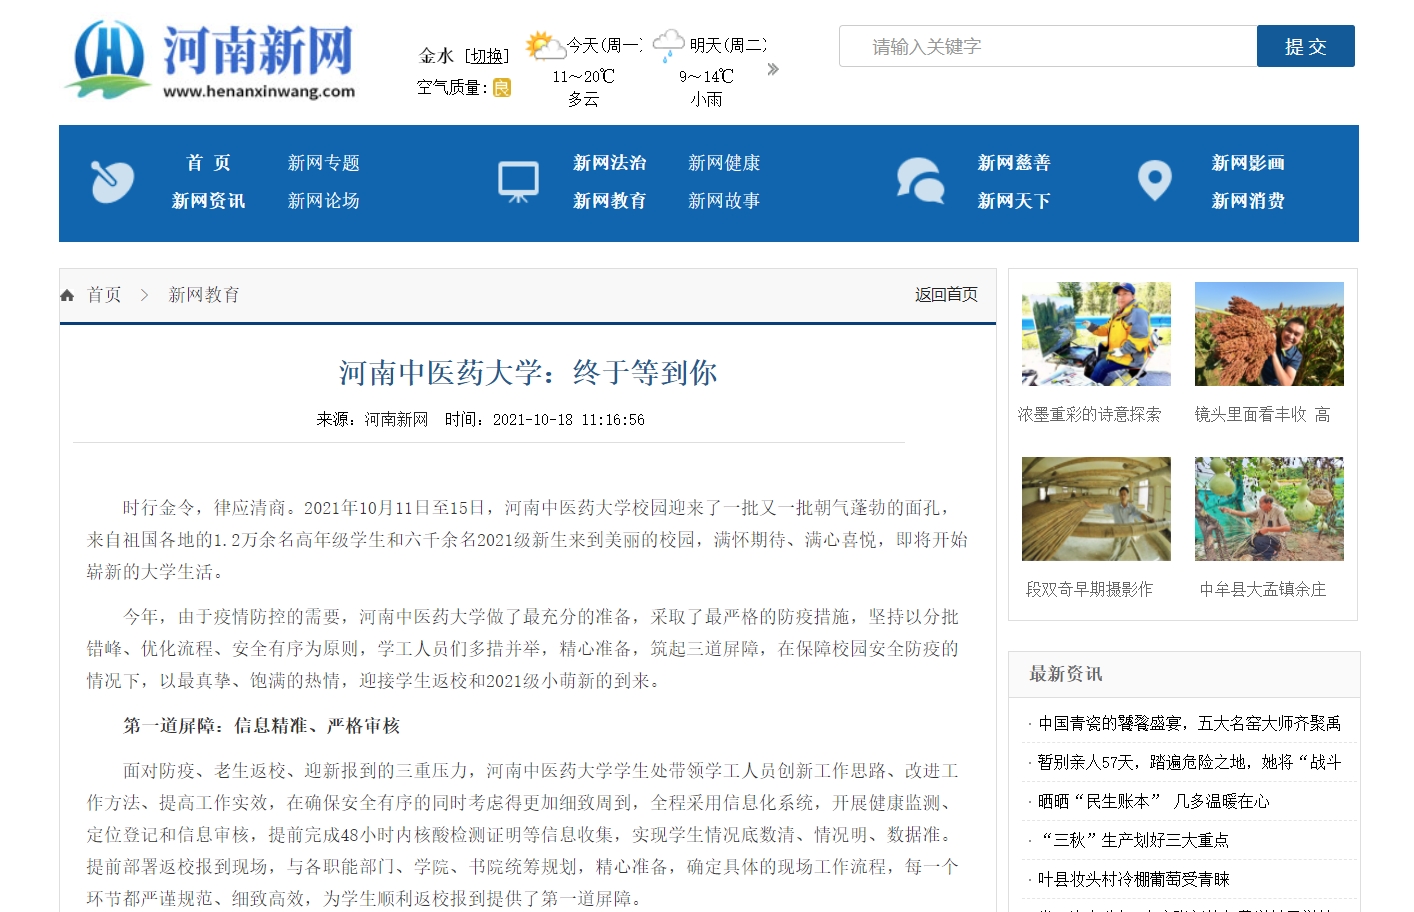Click the chat bubbles icon in navigation
Viewport: 1414px width, 912px height.
tap(920, 182)
